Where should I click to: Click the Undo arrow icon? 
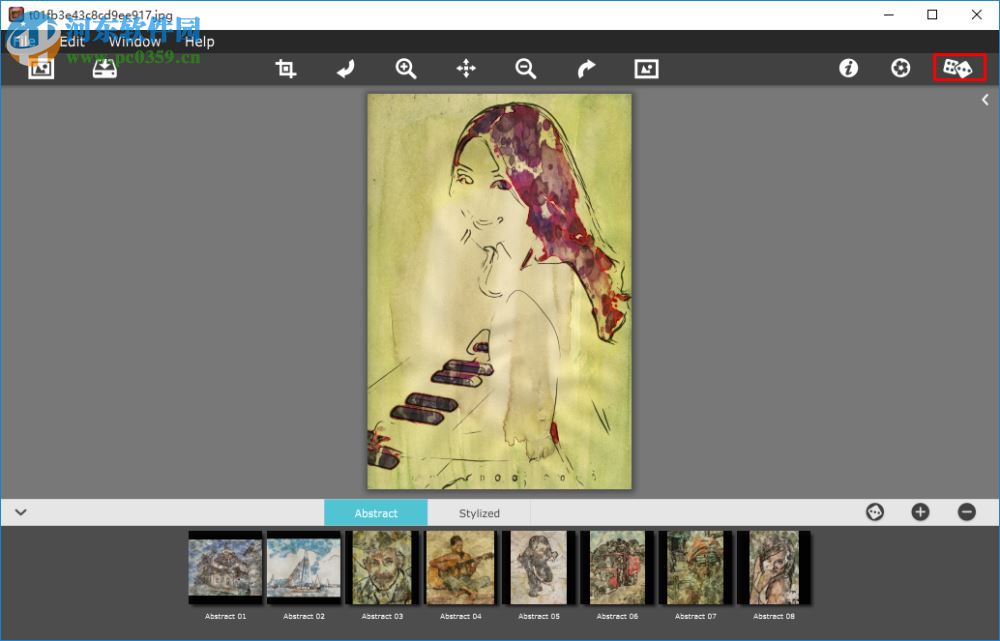pyautogui.click(x=345, y=68)
